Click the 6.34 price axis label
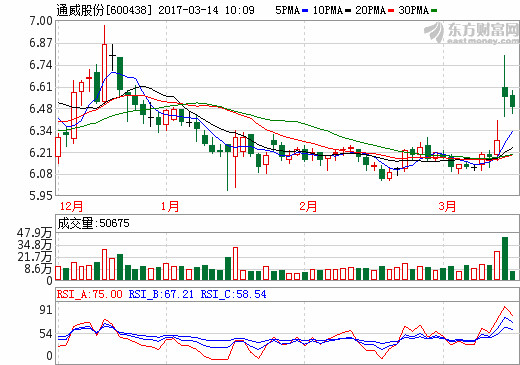Image resolution: width=520 pixels, height=365 pixels. coord(41,131)
